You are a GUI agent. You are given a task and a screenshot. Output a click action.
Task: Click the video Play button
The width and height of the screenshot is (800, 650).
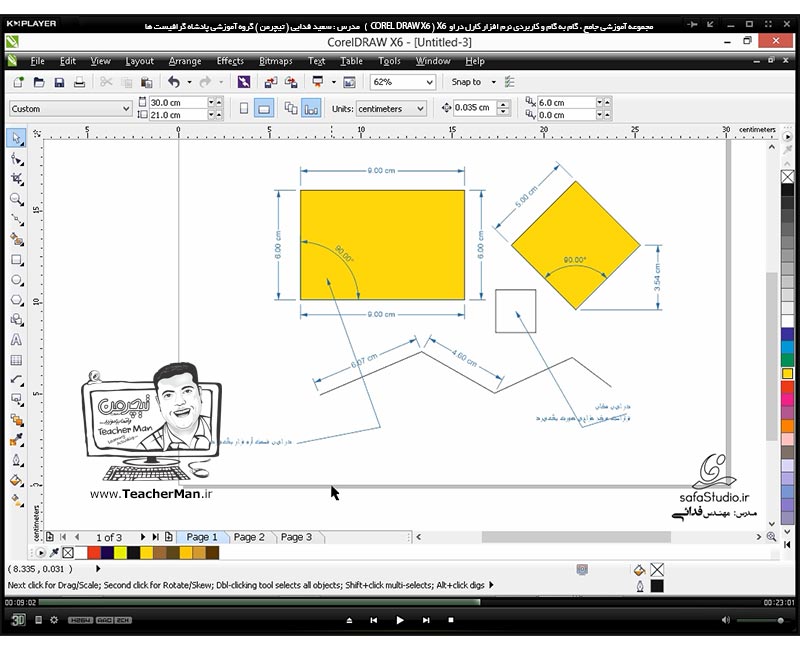(399, 620)
